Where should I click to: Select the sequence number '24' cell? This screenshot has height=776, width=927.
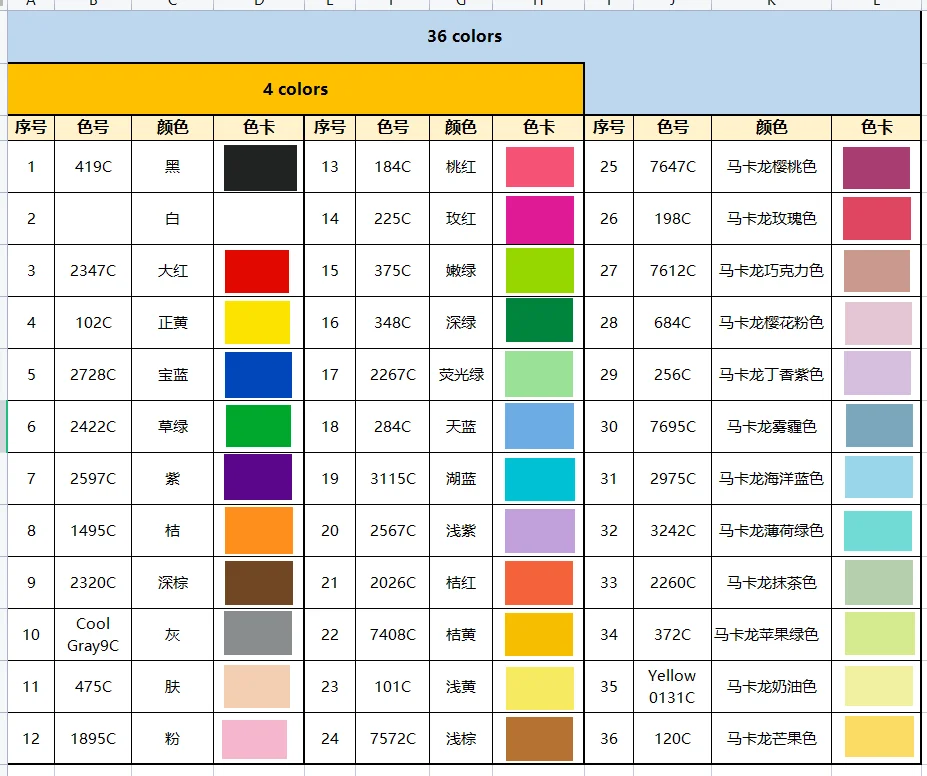point(330,739)
